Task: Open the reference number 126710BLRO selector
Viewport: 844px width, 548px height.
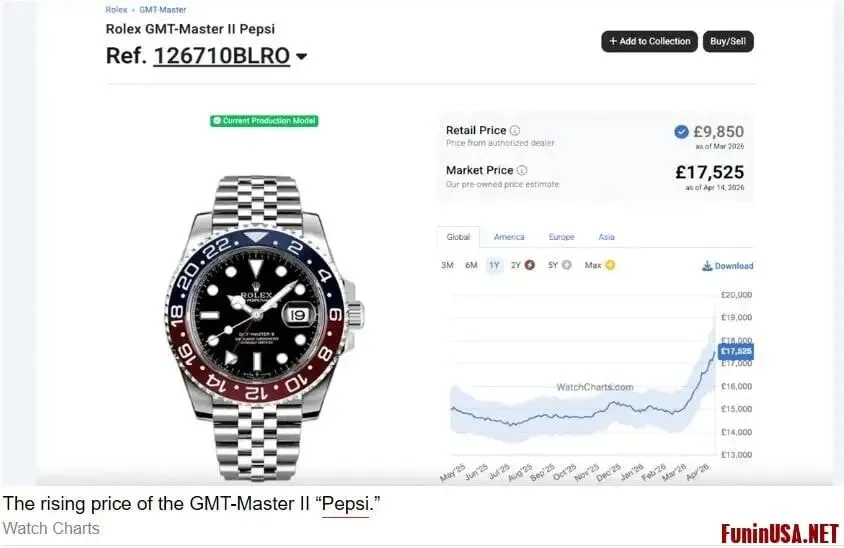Action: 222,56
